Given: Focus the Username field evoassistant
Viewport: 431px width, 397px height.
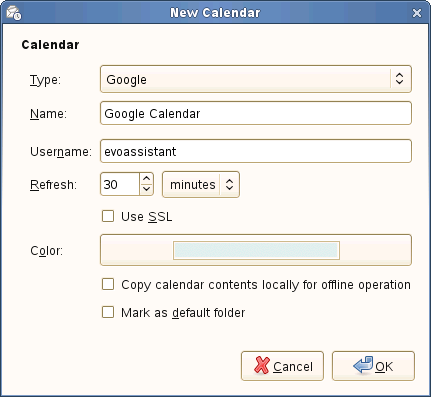Looking at the screenshot, I should coord(256,151).
